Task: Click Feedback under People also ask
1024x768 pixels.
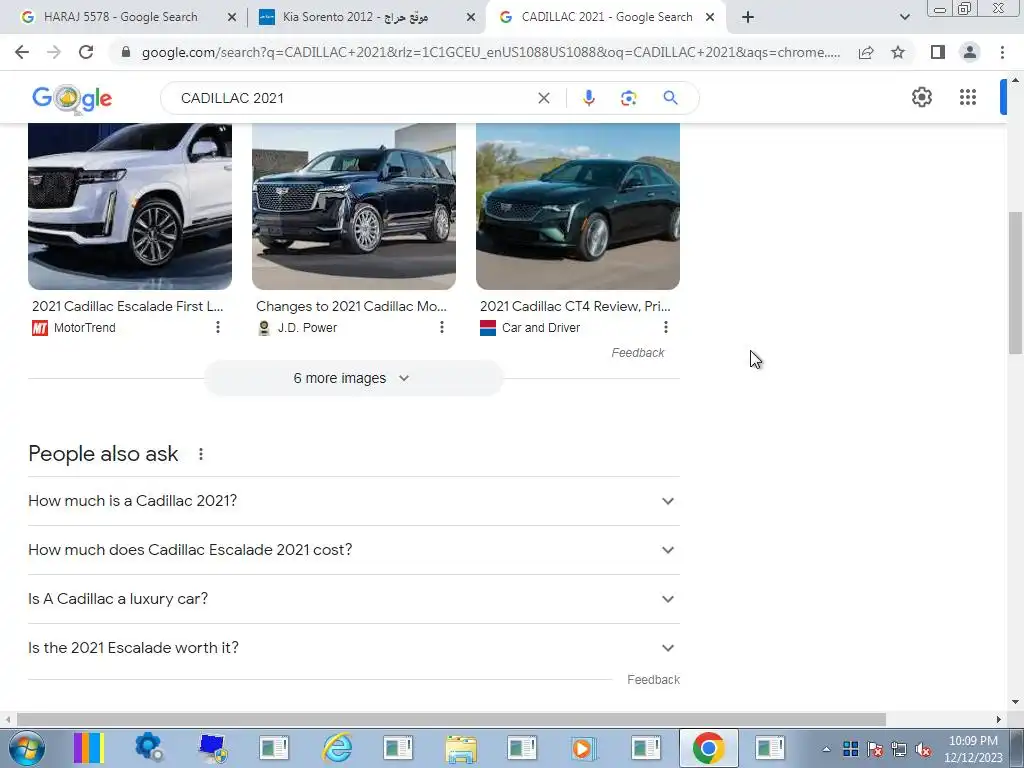Action: pos(653,680)
